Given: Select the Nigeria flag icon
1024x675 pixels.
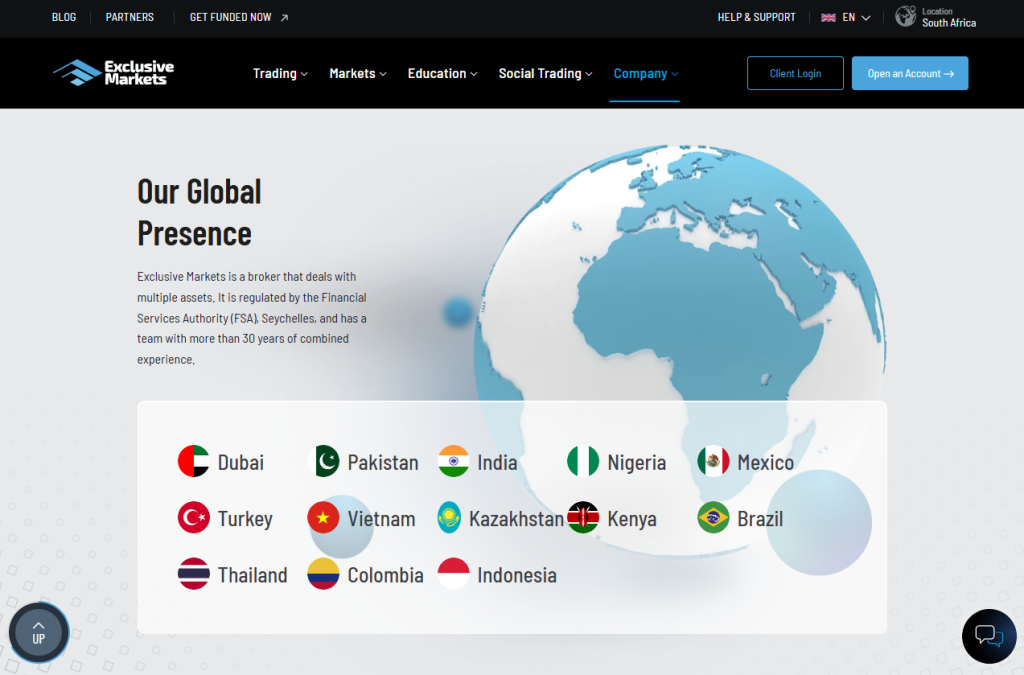Looking at the screenshot, I should [583, 462].
